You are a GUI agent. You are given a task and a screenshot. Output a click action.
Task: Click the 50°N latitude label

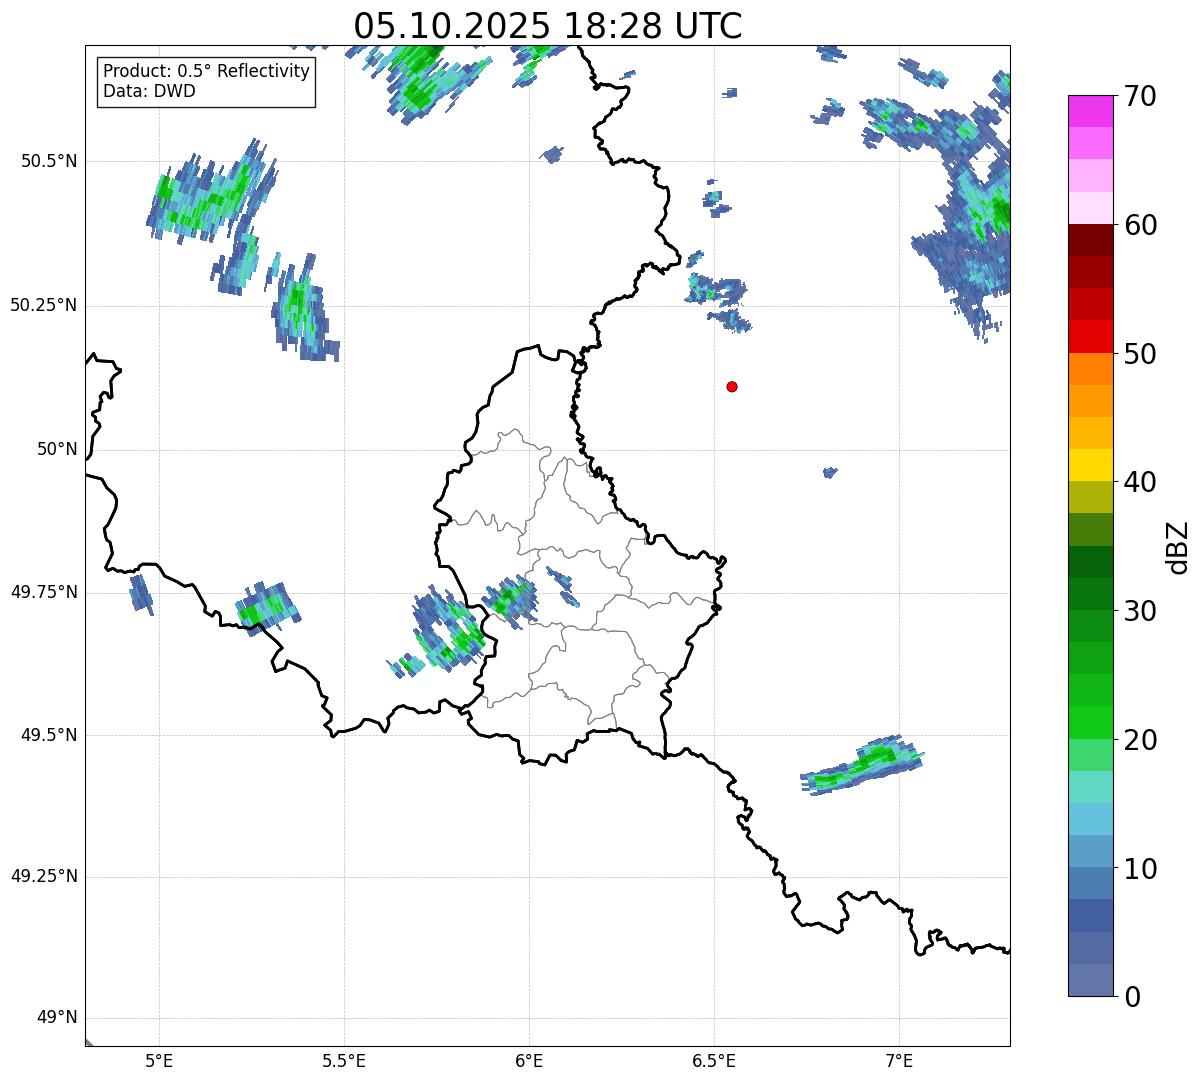tap(57, 449)
